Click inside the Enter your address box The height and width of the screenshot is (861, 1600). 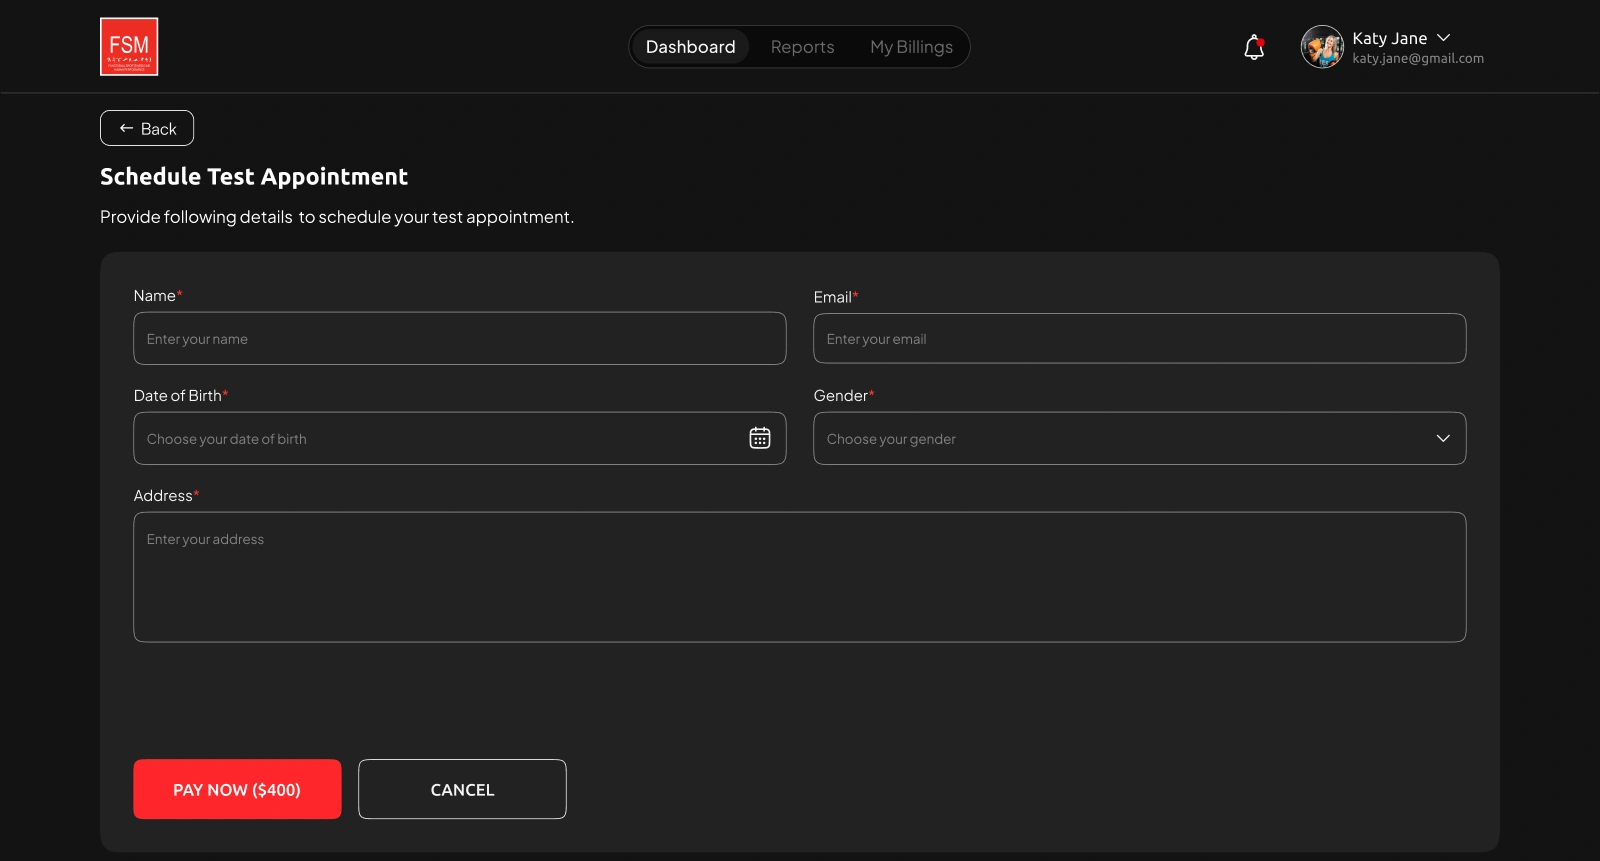coord(800,577)
